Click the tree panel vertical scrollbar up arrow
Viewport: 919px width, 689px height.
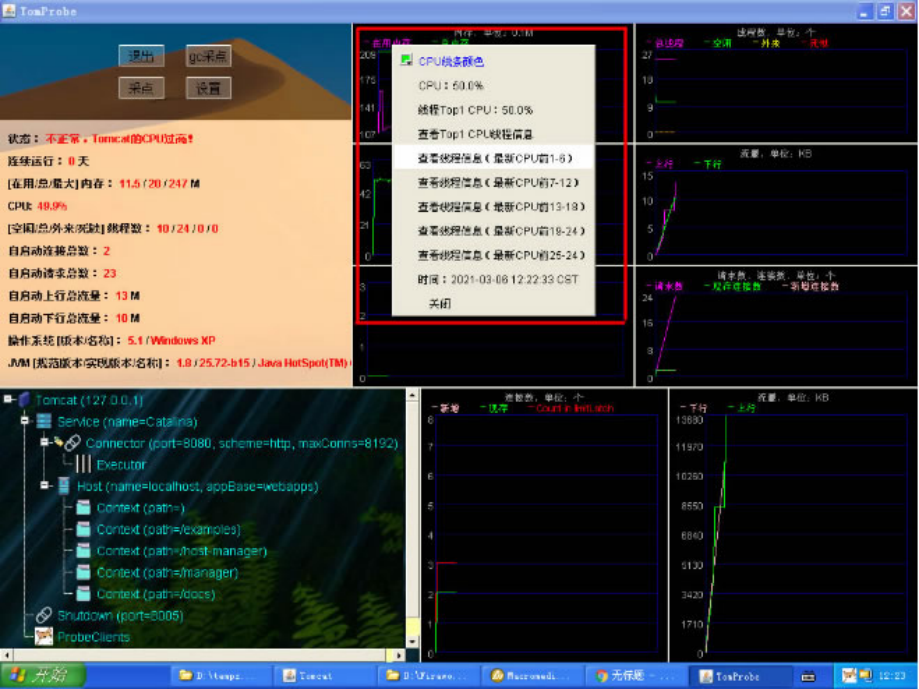click(x=413, y=395)
